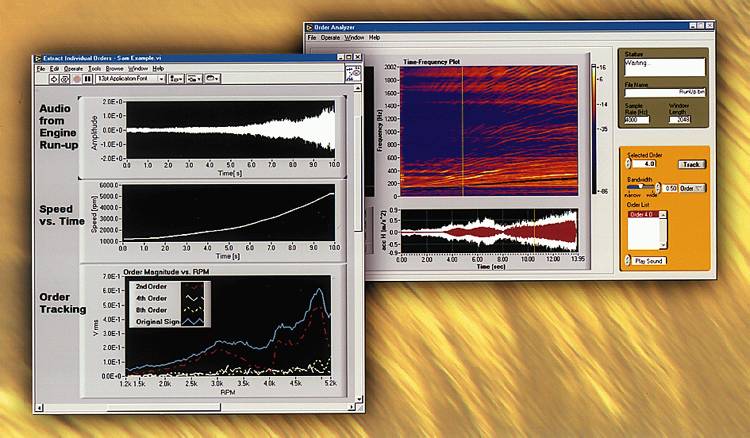Select Order 4.0 in the Order List

pyautogui.click(x=643, y=215)
